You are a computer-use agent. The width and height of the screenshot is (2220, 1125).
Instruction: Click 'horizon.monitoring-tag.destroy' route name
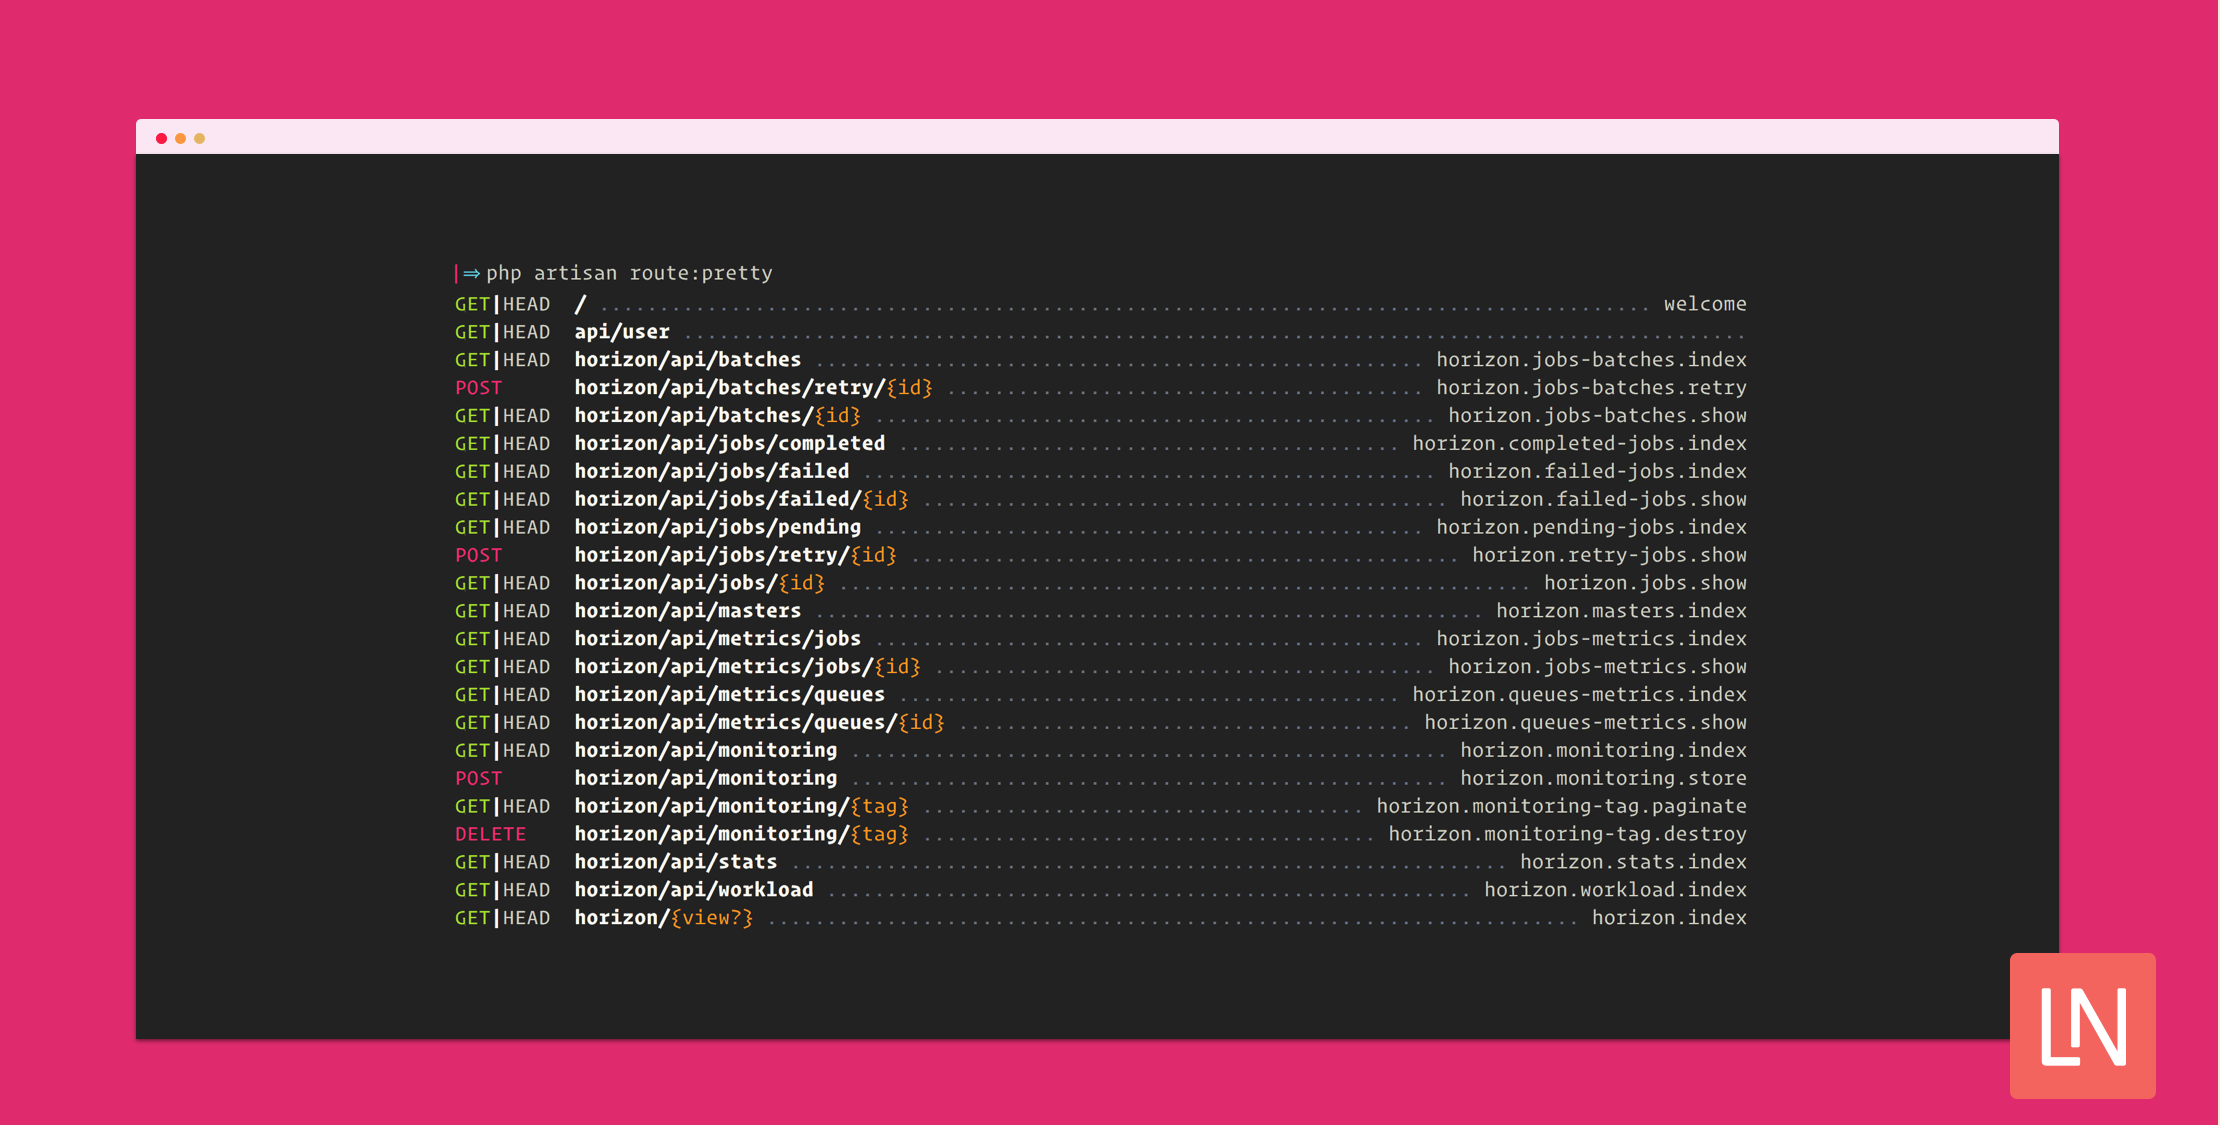[1567, 835]
